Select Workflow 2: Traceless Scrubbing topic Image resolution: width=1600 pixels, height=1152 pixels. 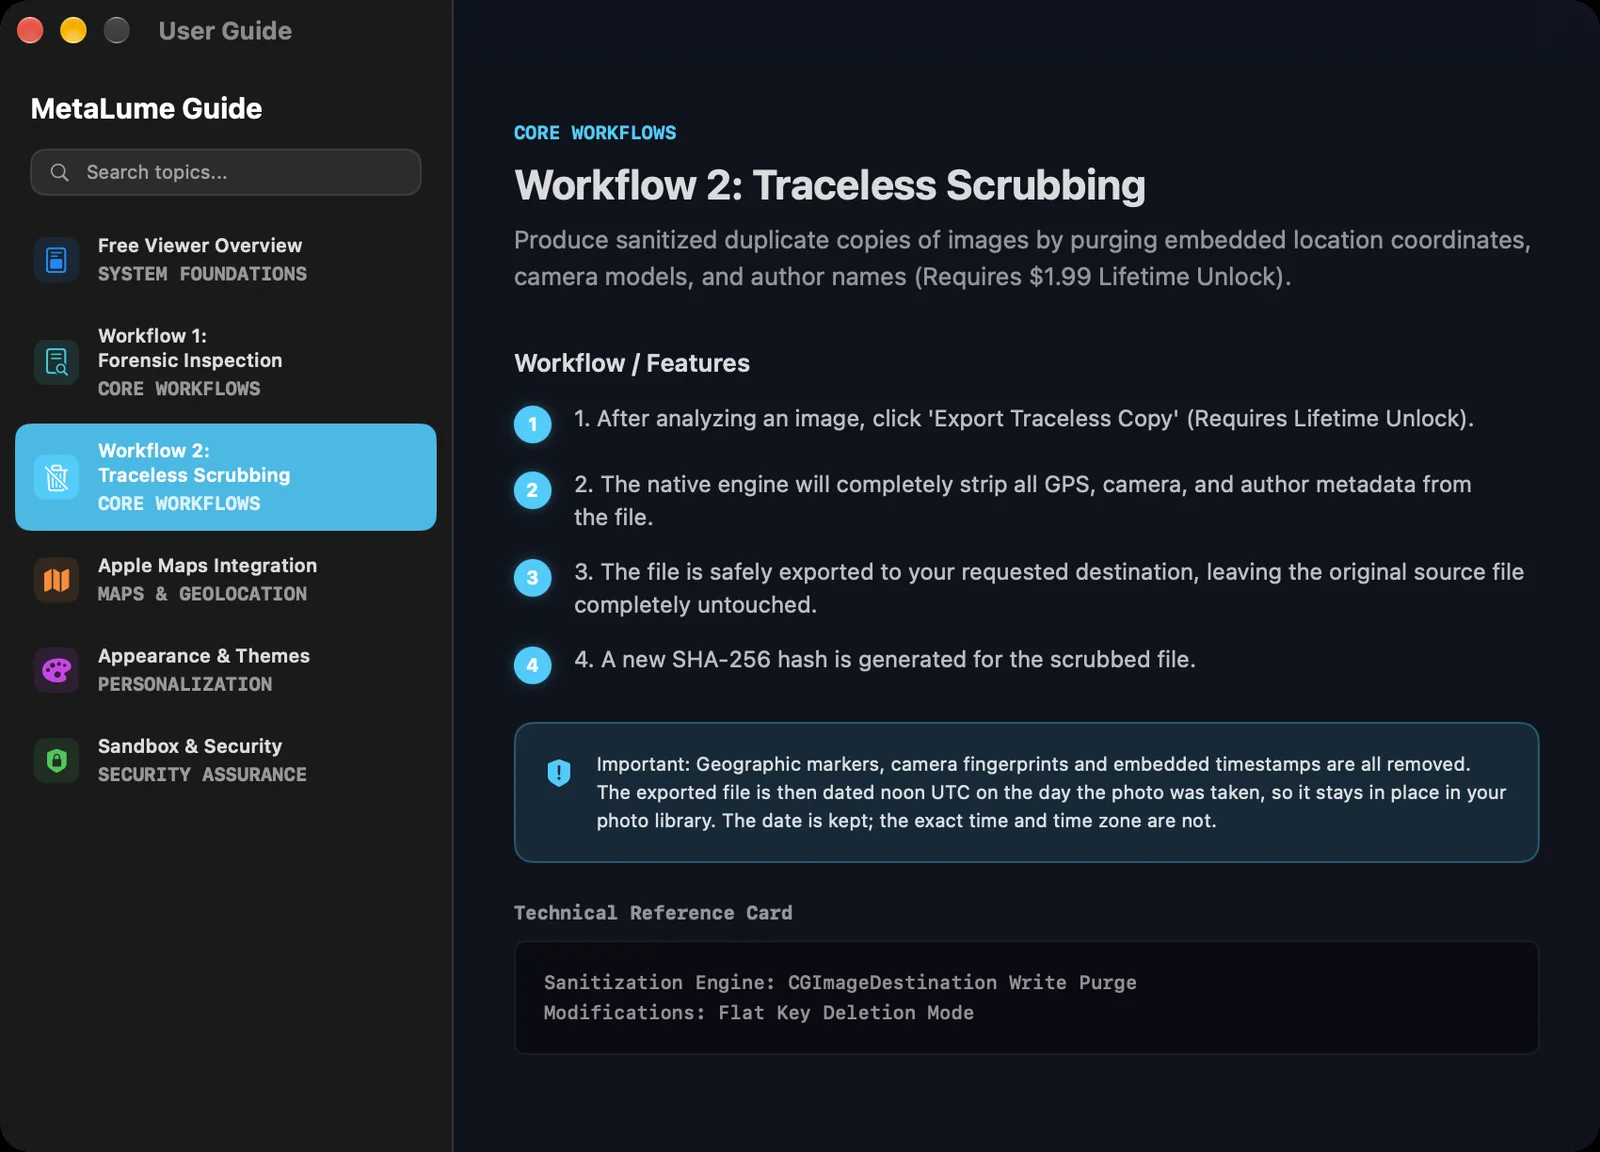coord(226,477)
